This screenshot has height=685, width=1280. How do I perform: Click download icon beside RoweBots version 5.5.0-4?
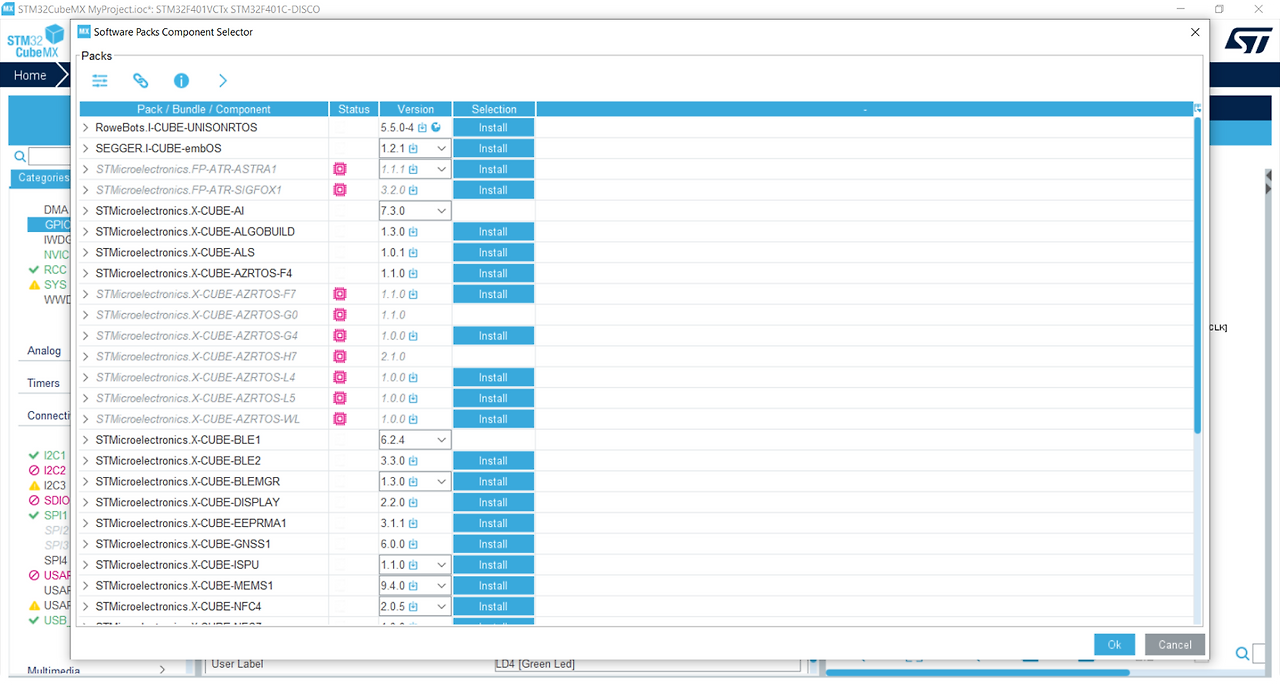coord(422,128)
